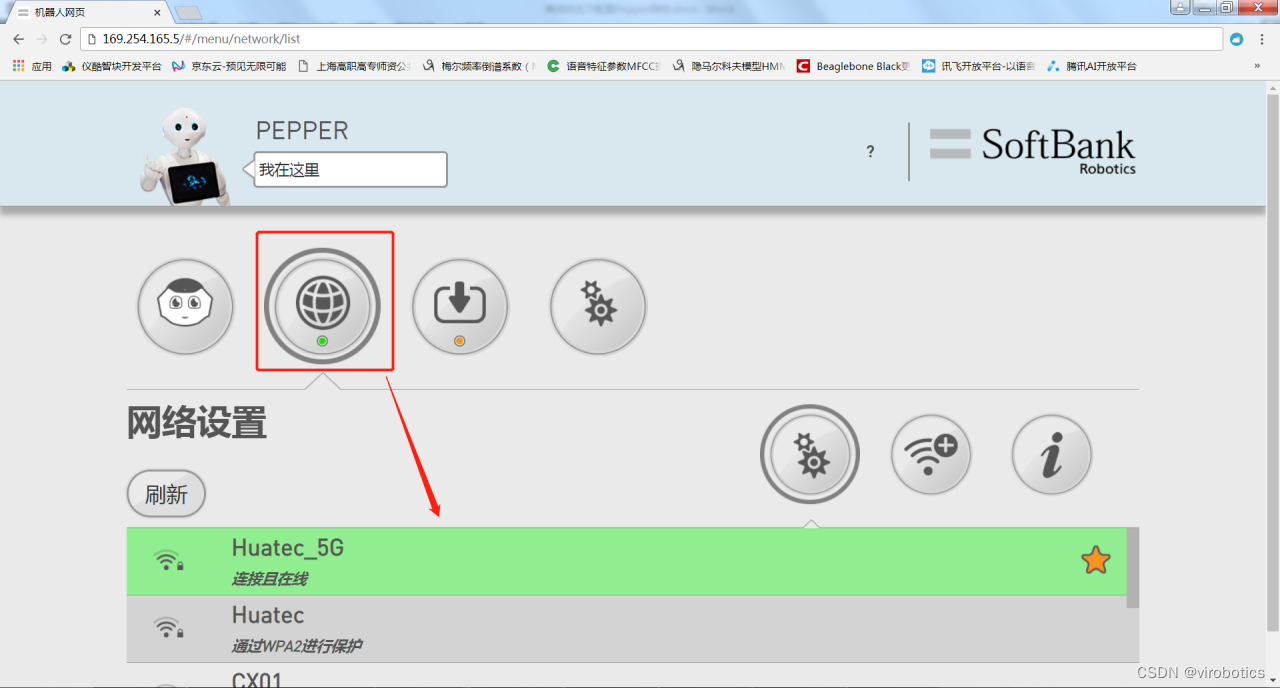1280x688 pixels.
Task: Select the Huatec_5G network name
Action: 288,548
